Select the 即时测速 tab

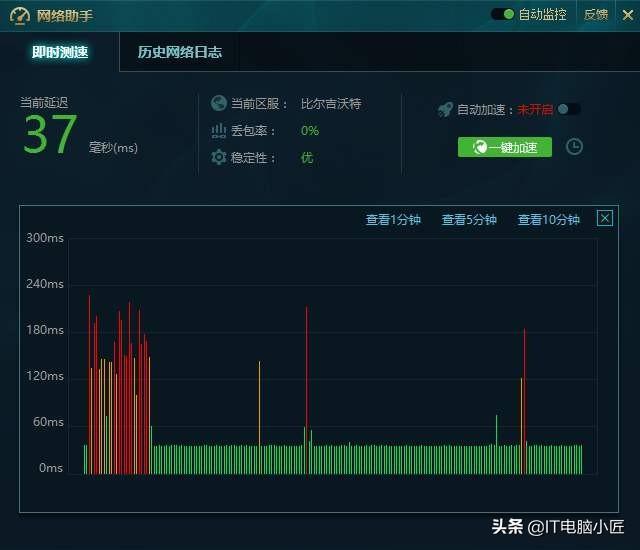[60, 52]
